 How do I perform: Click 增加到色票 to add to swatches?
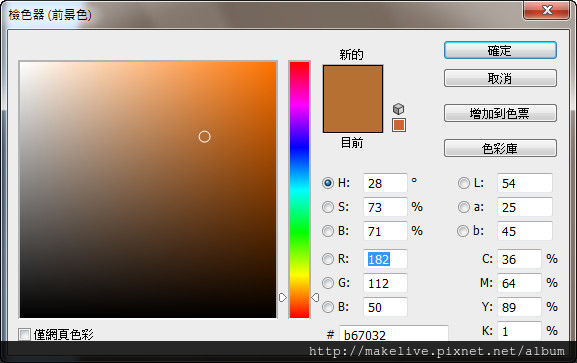(x=500, y=113)
